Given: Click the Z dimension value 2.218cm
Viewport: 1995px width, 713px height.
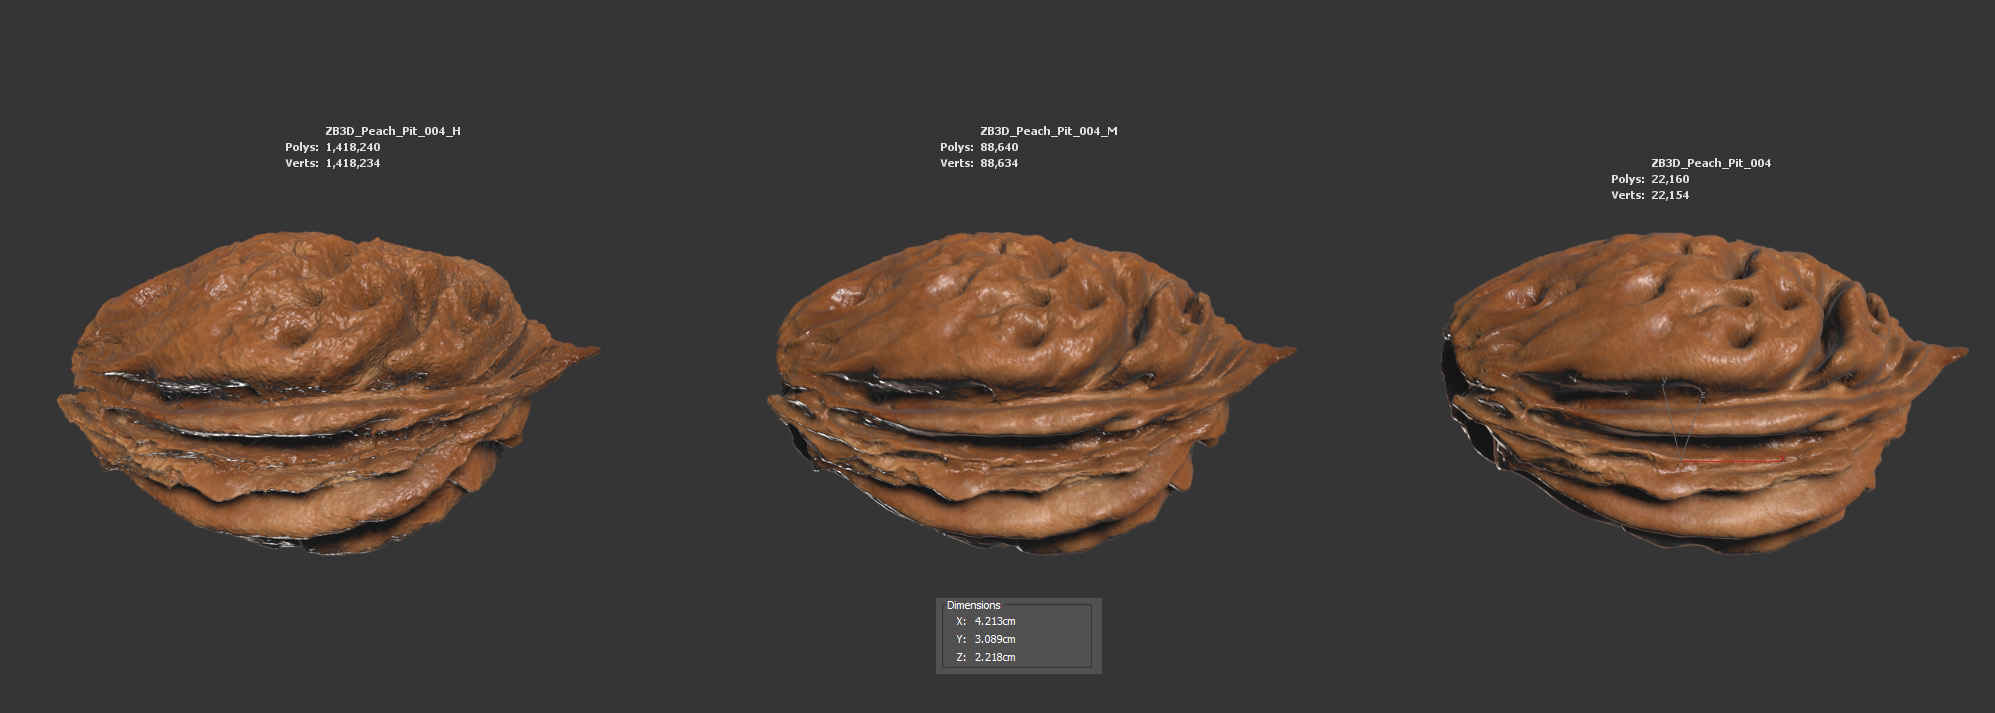Looking at the screenshot, I should [994, 657].
